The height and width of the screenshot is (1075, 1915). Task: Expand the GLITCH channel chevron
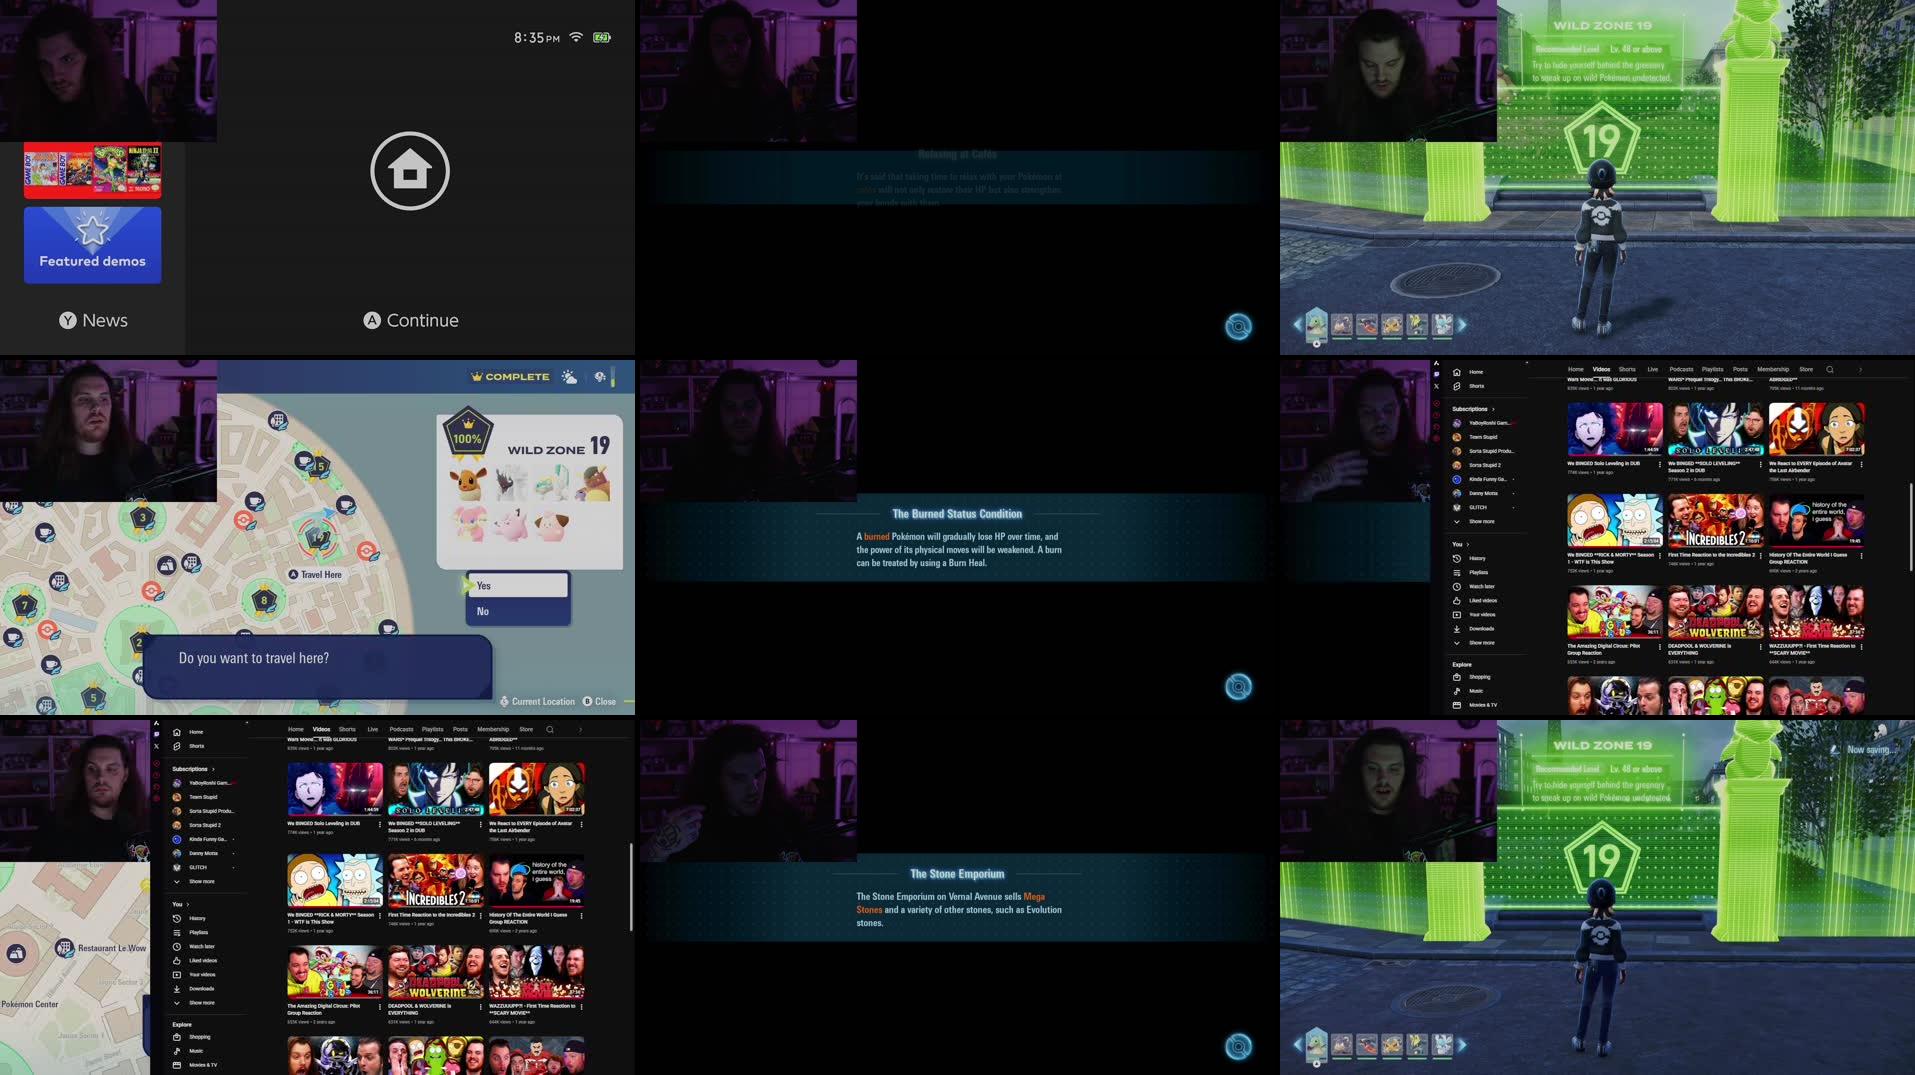tap(232, 866)
